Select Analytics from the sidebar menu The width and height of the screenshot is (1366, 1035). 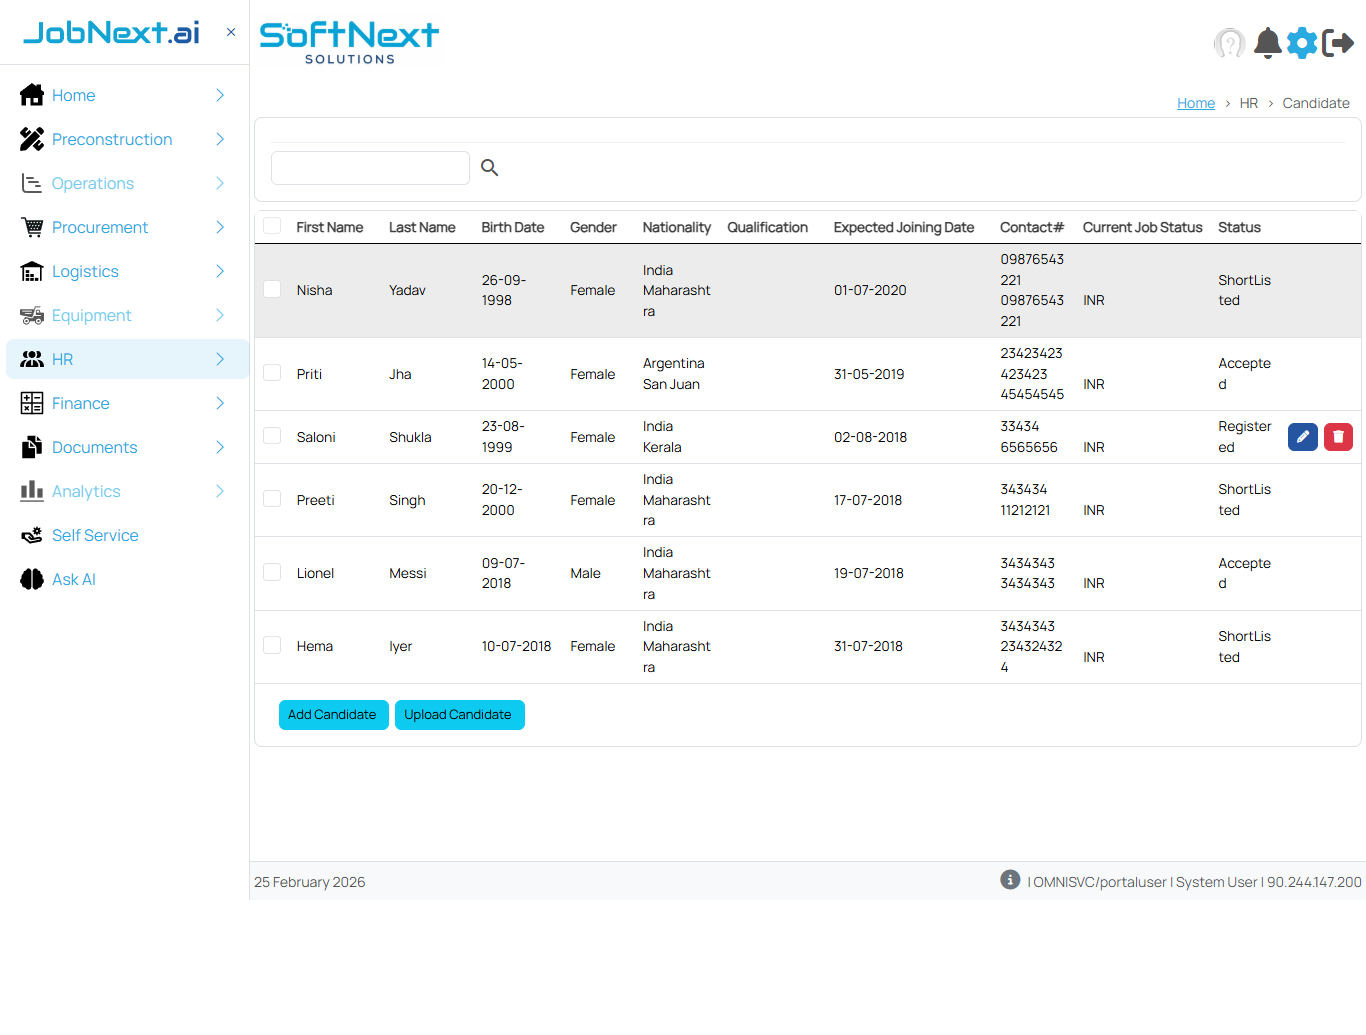[102, 491]
